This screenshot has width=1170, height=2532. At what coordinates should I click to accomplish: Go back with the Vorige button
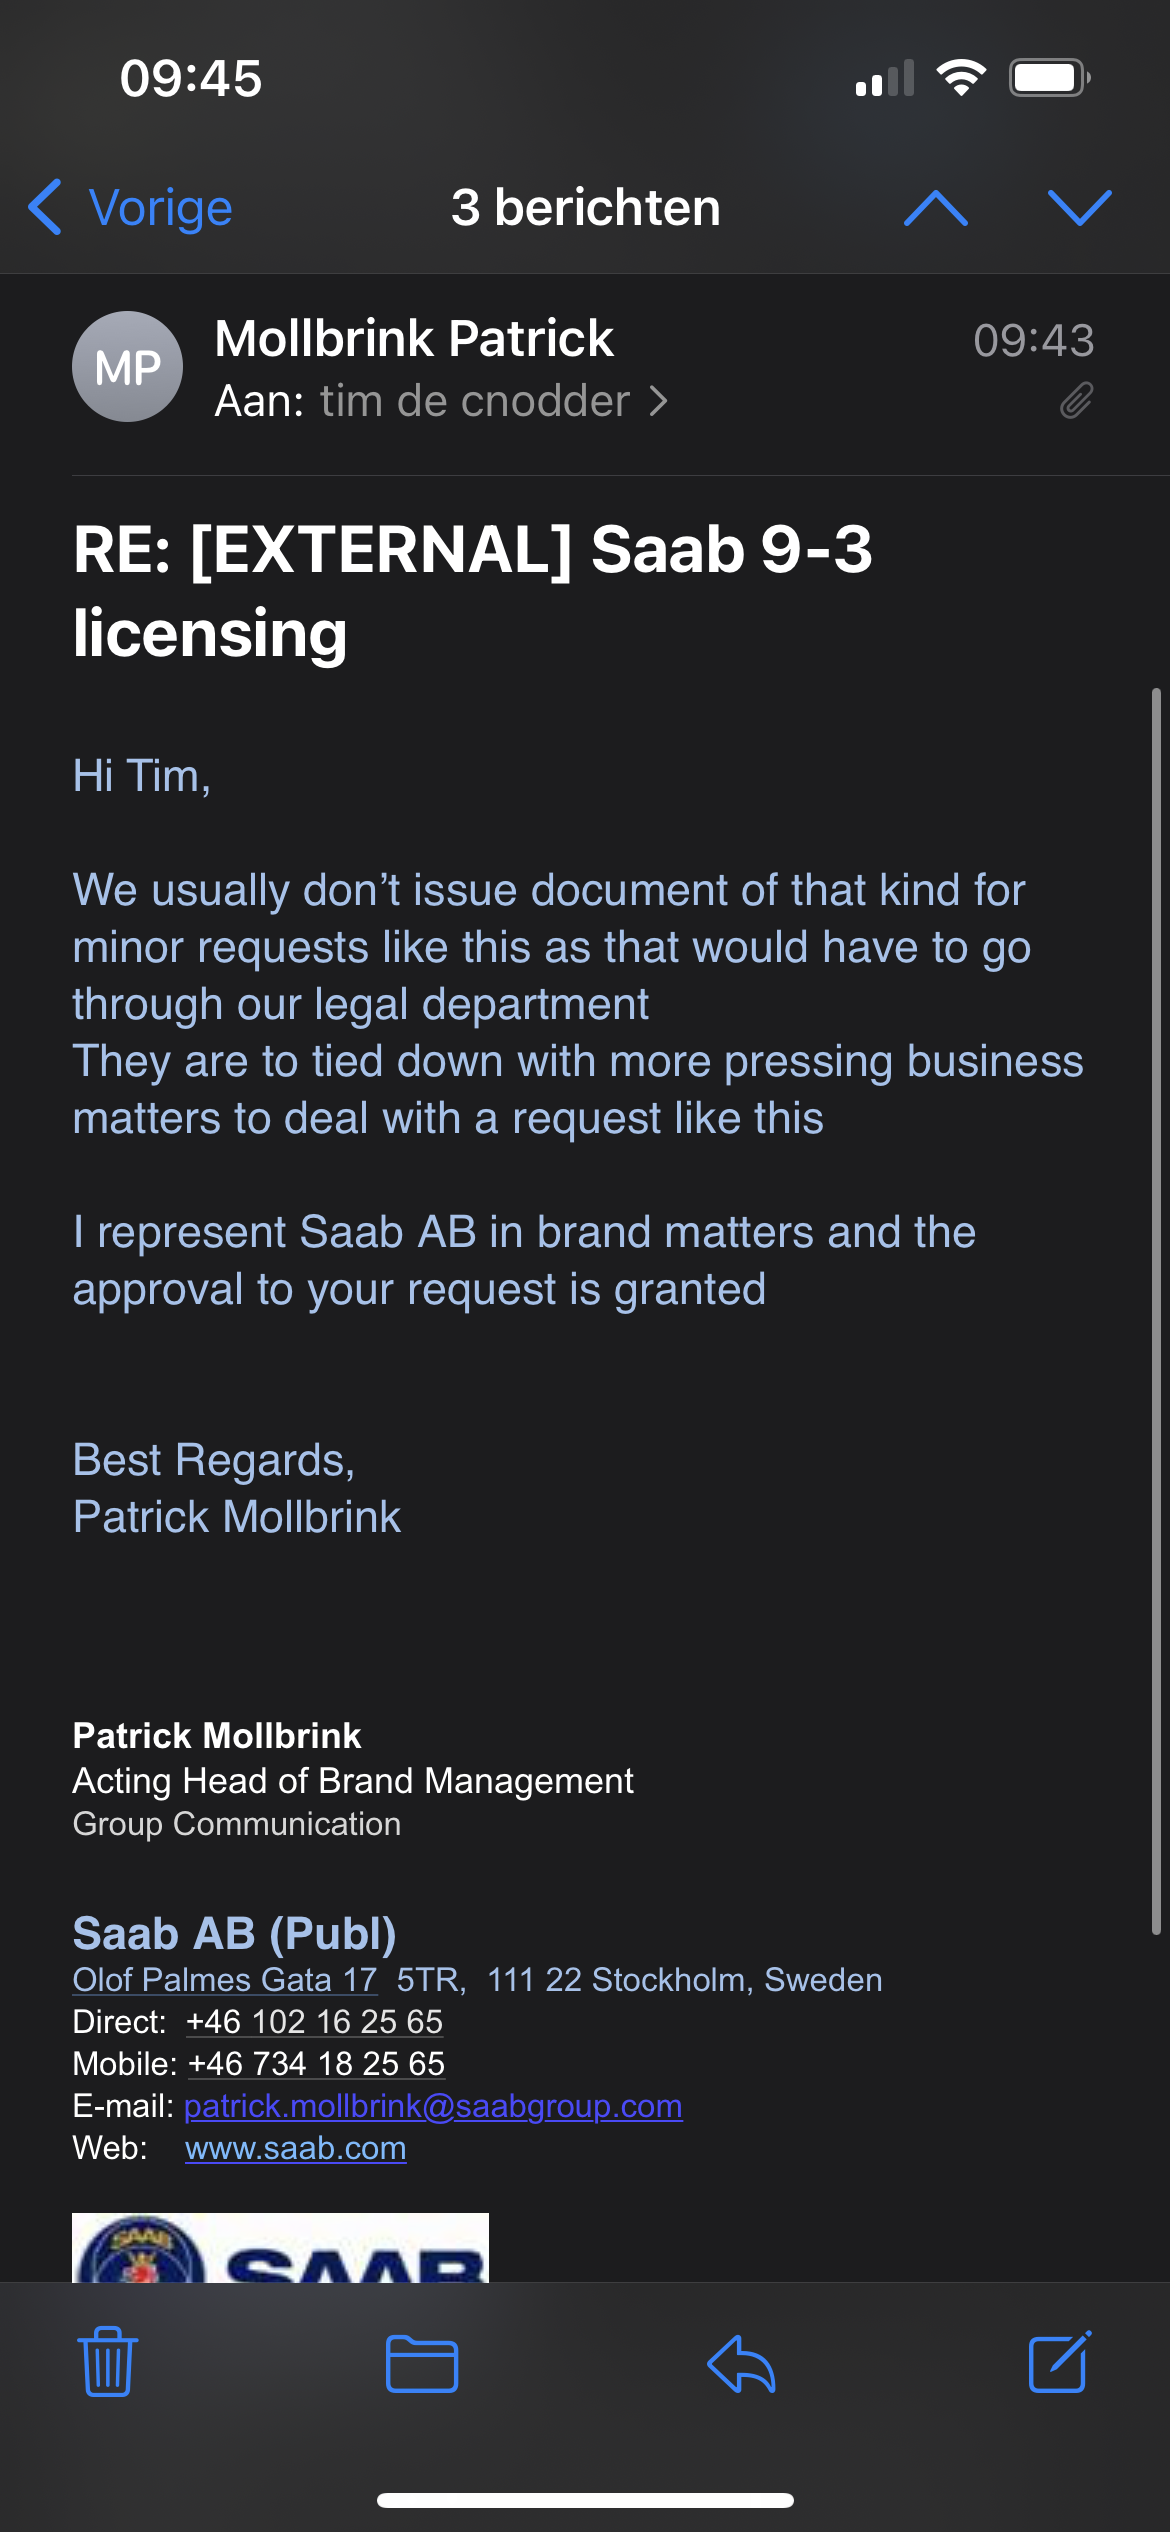(x=131, y=208)
